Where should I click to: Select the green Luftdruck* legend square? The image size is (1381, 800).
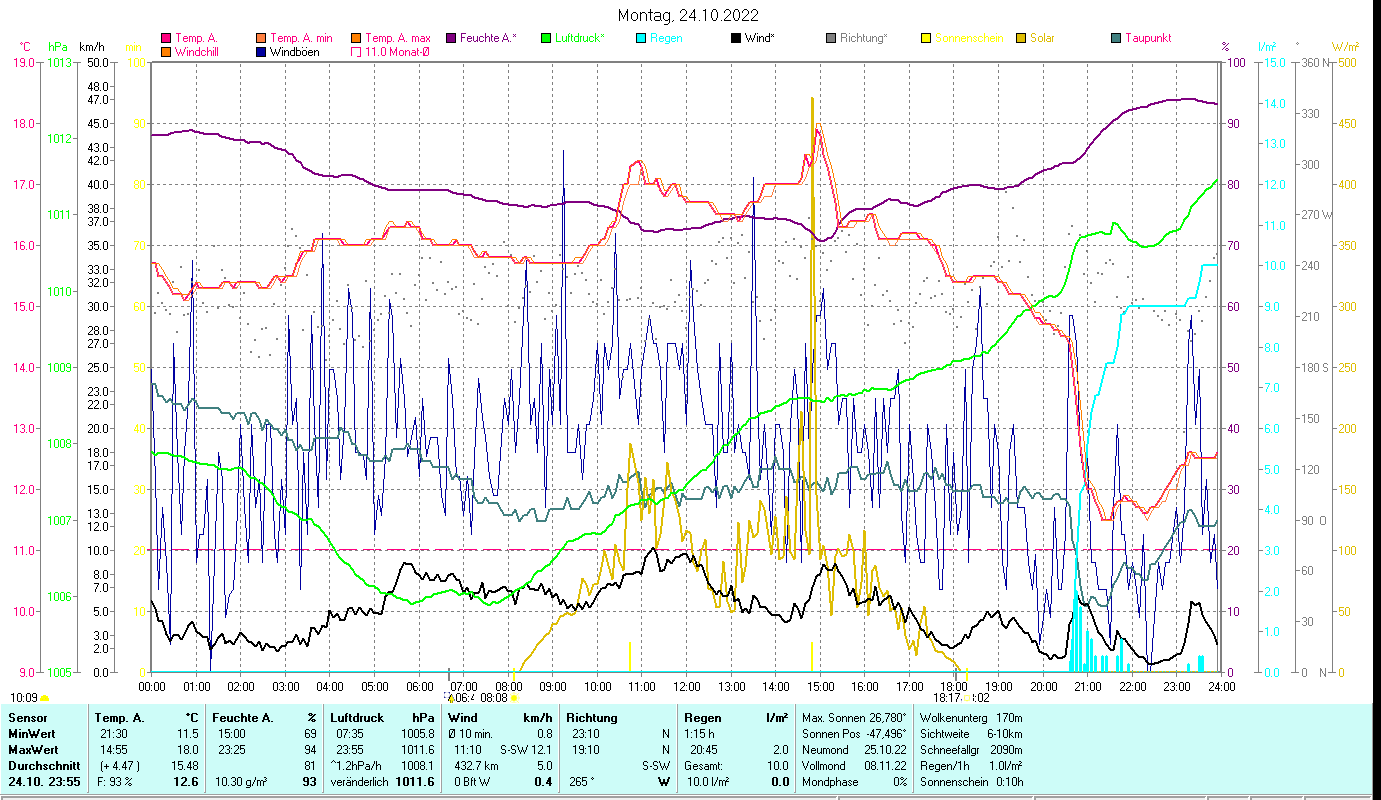(x=546, y=38)
